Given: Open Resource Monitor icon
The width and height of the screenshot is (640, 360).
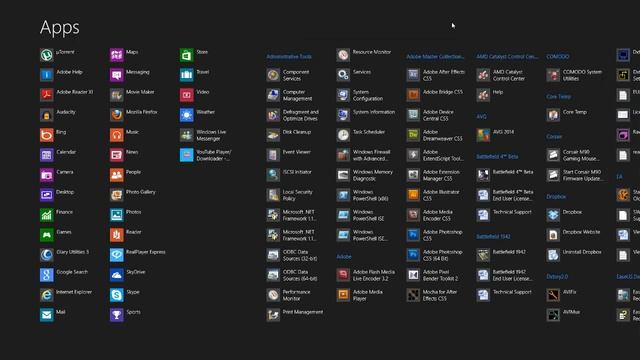Looking at the screenshot, I should (343, 55).
